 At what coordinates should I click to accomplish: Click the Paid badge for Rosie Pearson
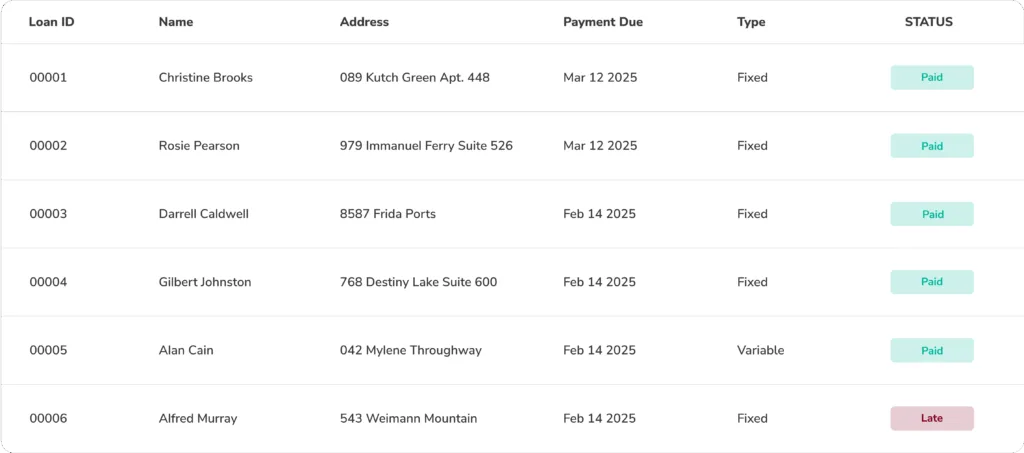932,146
